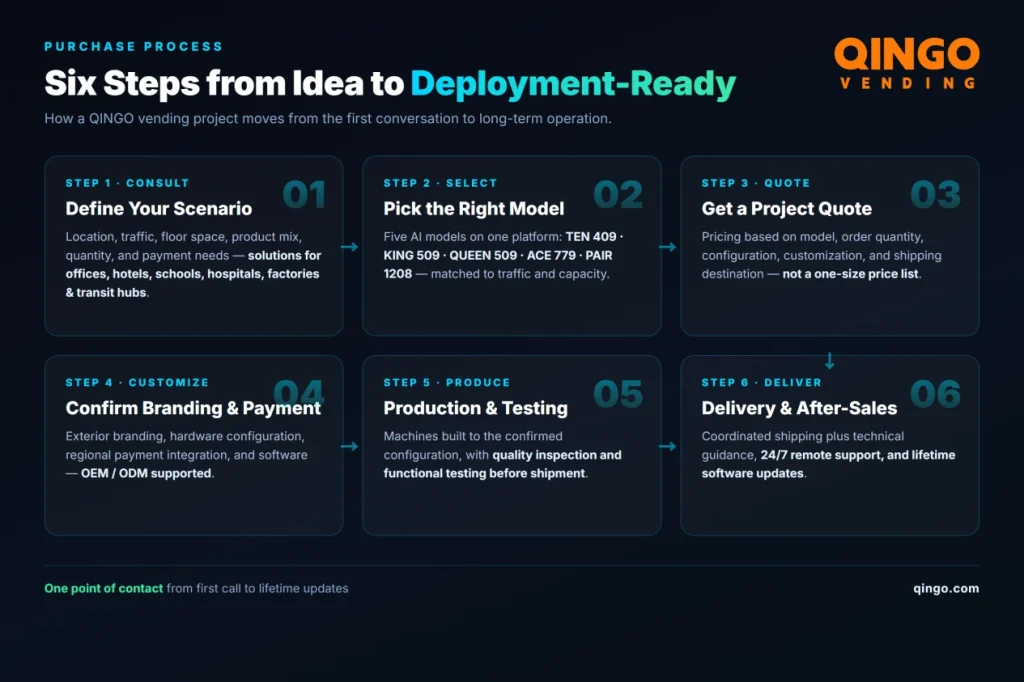The width and height of the screenshot is (1024, 682).
Task: Open the qingo.com link
Action: click(946, 588)
